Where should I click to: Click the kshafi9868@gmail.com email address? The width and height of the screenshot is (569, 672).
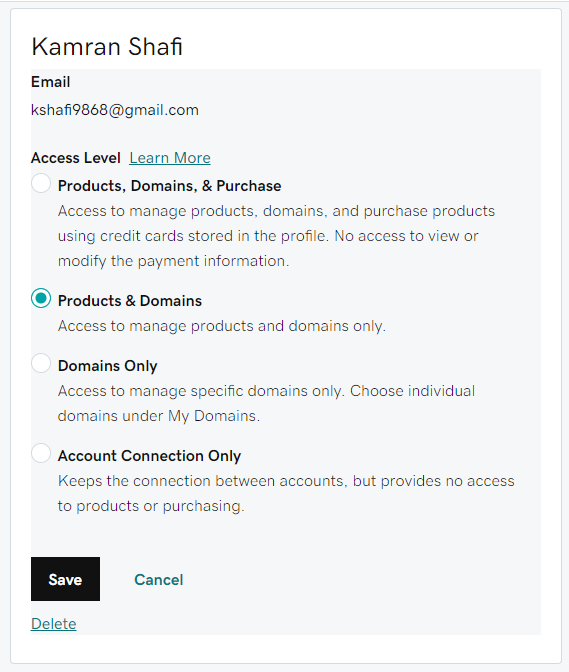[x=115, y=110]
